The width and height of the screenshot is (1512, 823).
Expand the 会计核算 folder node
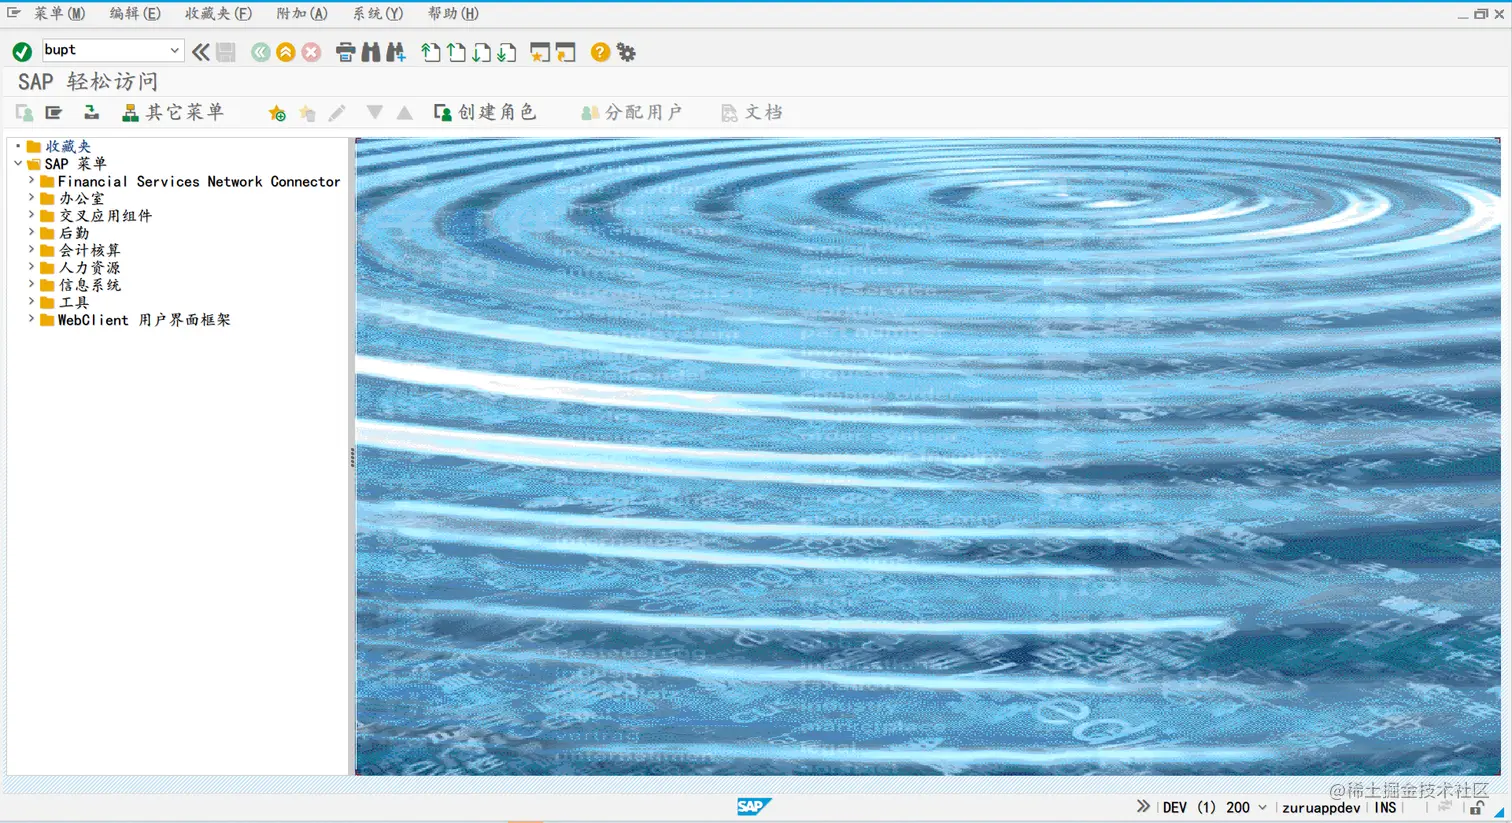(32, 250)
